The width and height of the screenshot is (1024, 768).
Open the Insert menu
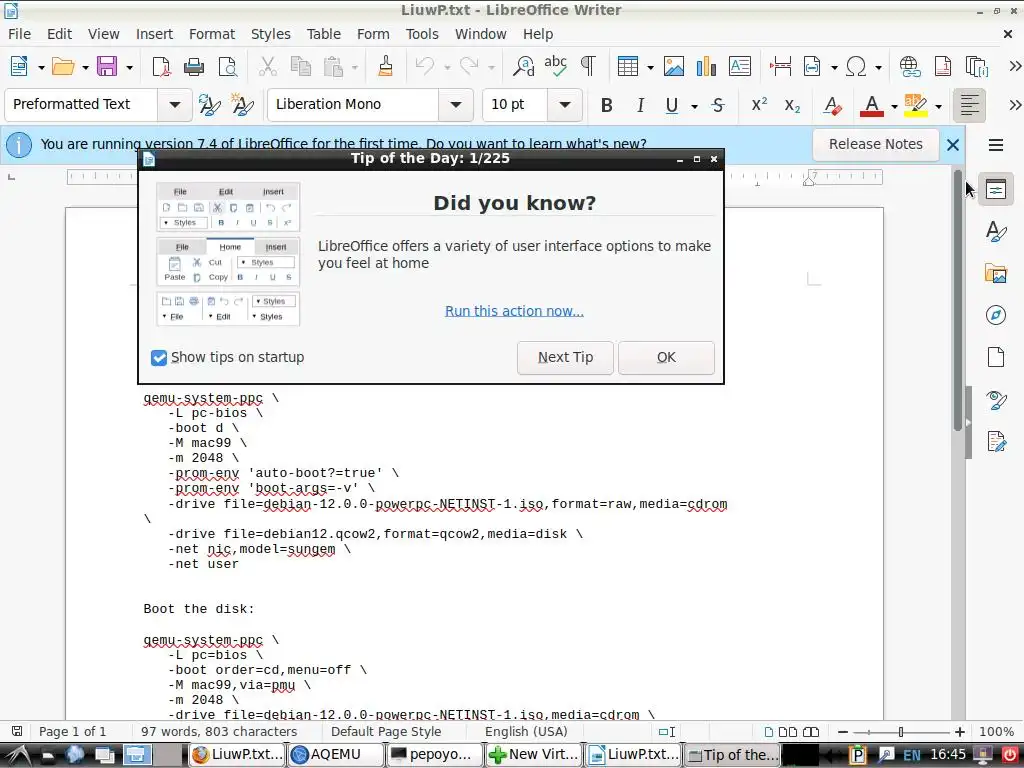click(154, 34)
